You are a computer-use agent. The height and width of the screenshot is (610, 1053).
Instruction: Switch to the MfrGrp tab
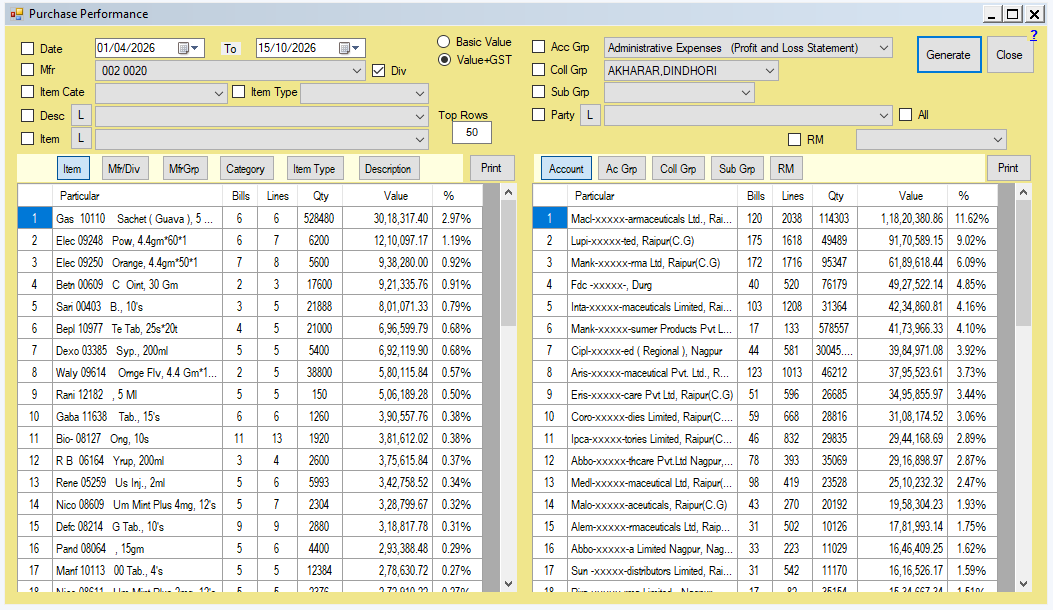click(184, 169)
